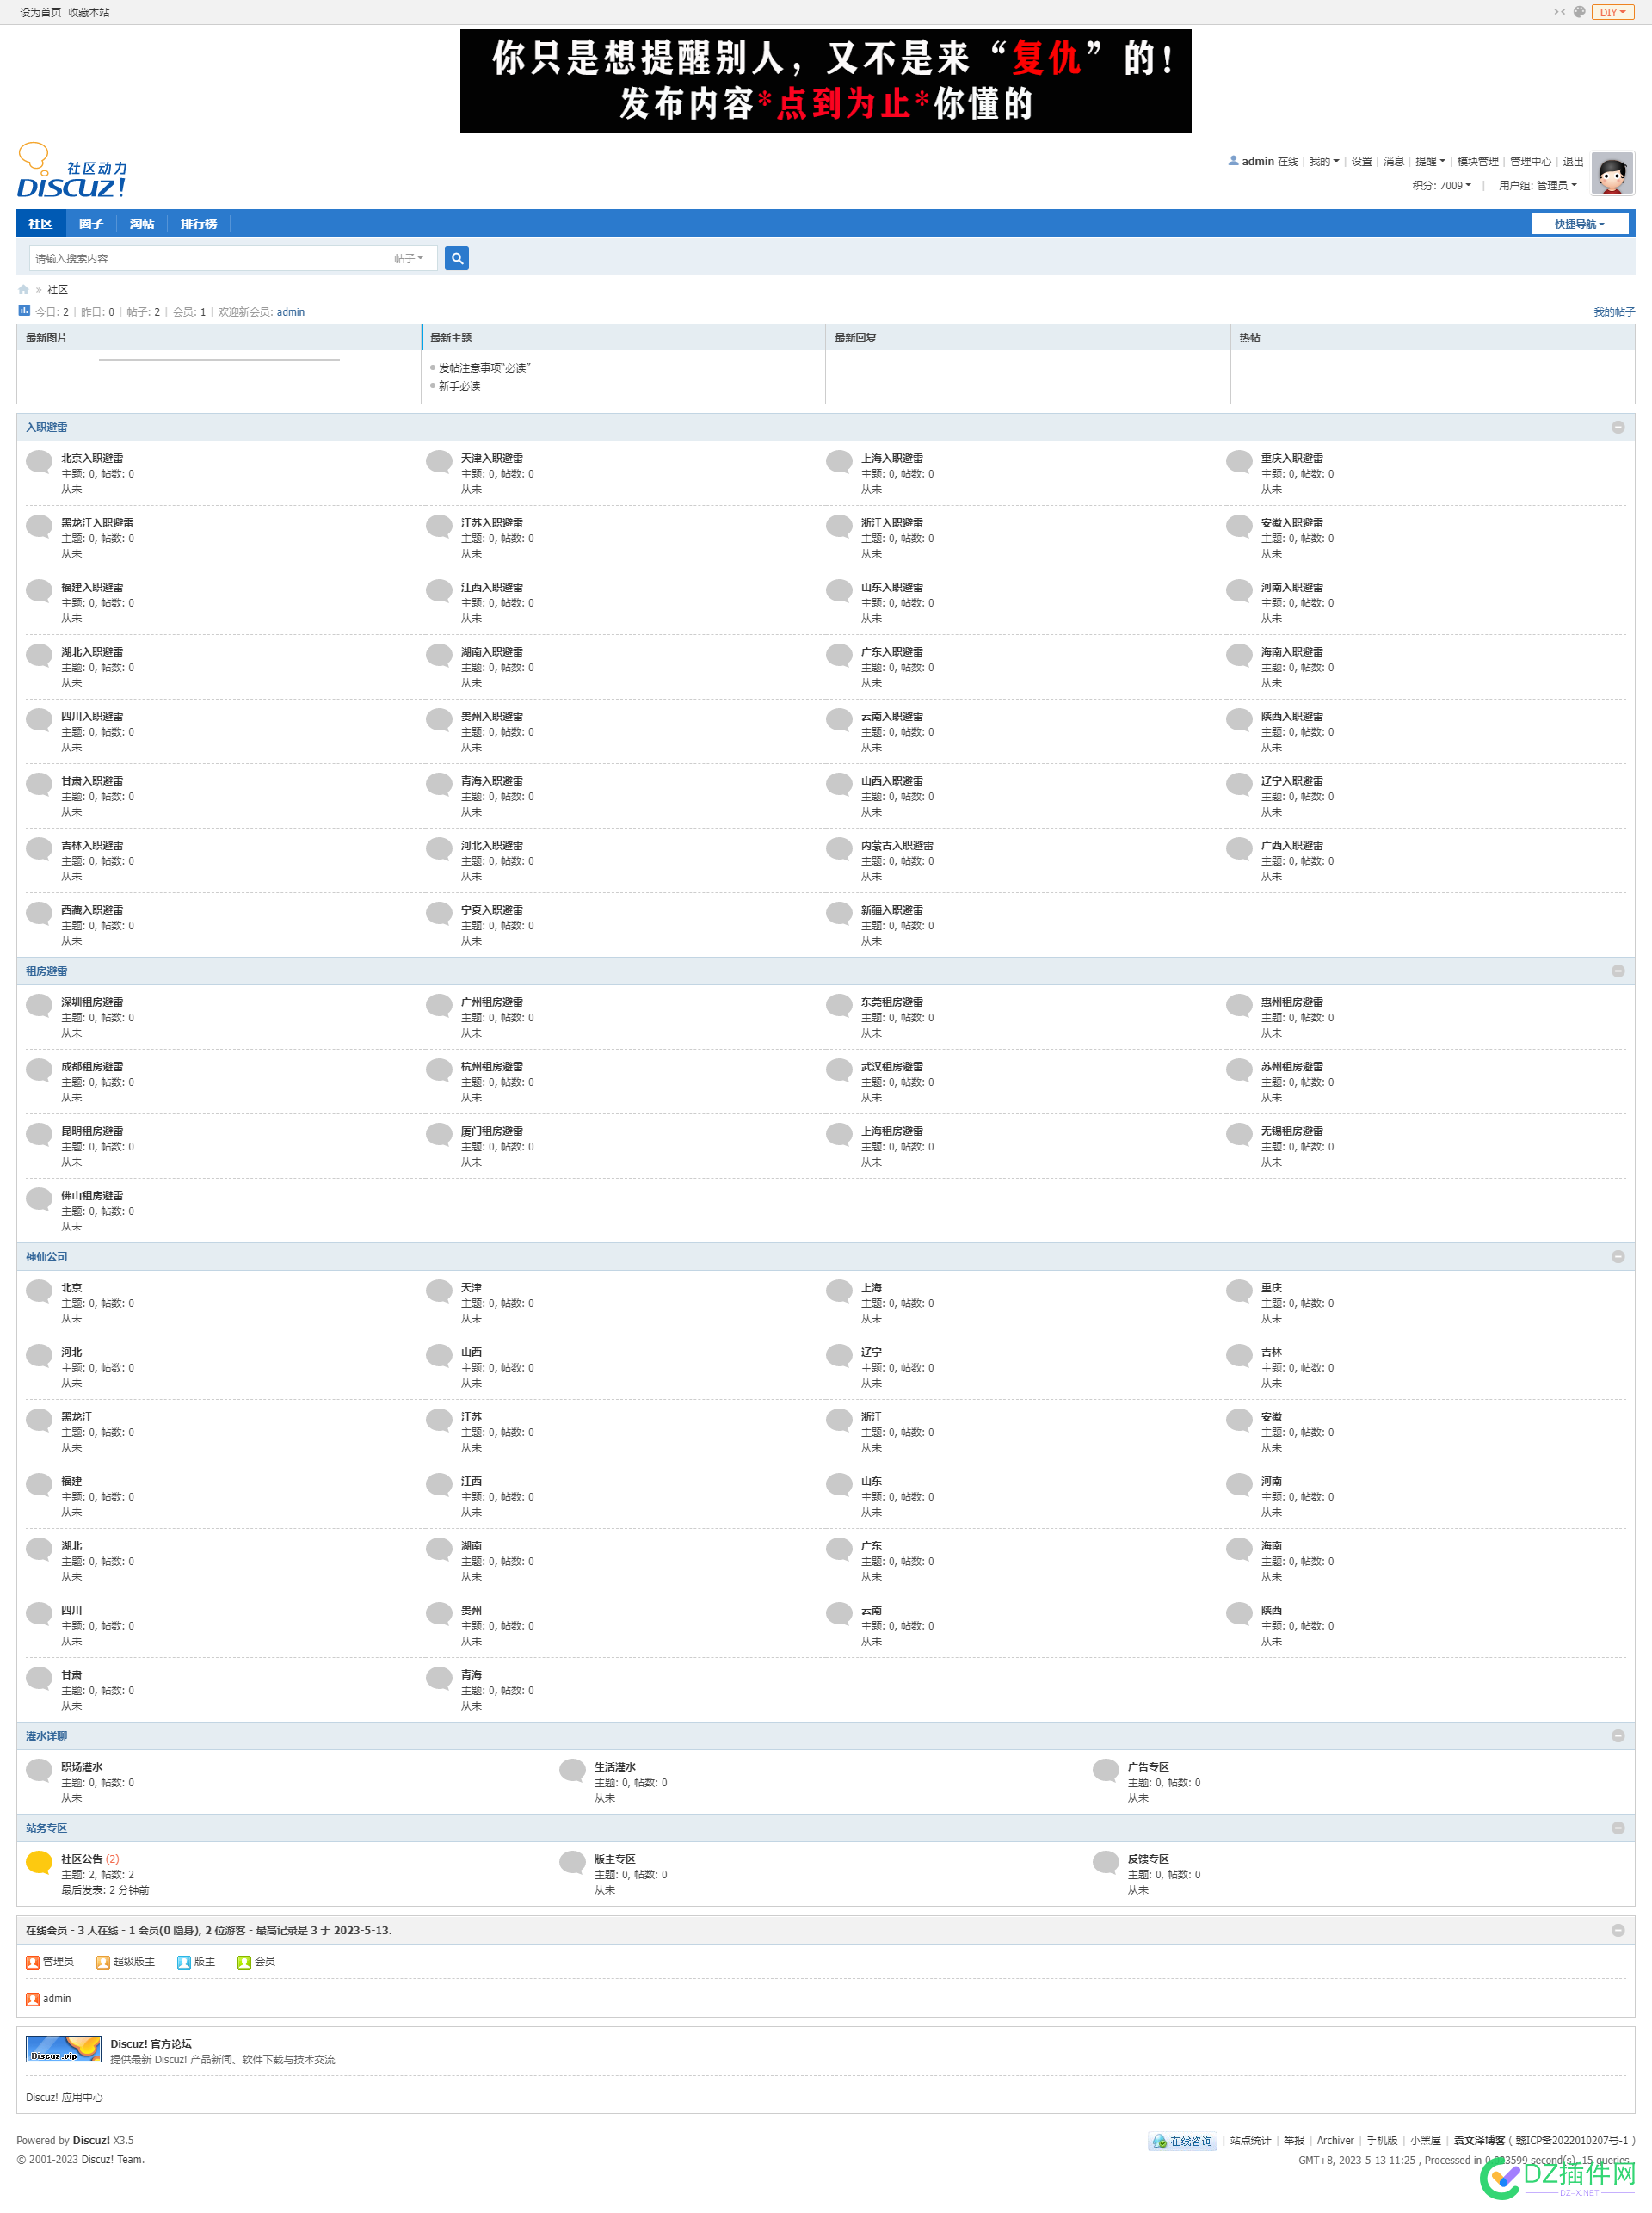Click the bubble icon beside 广告专区
This screenshot has width=1652, height=2213.
1106,1771
